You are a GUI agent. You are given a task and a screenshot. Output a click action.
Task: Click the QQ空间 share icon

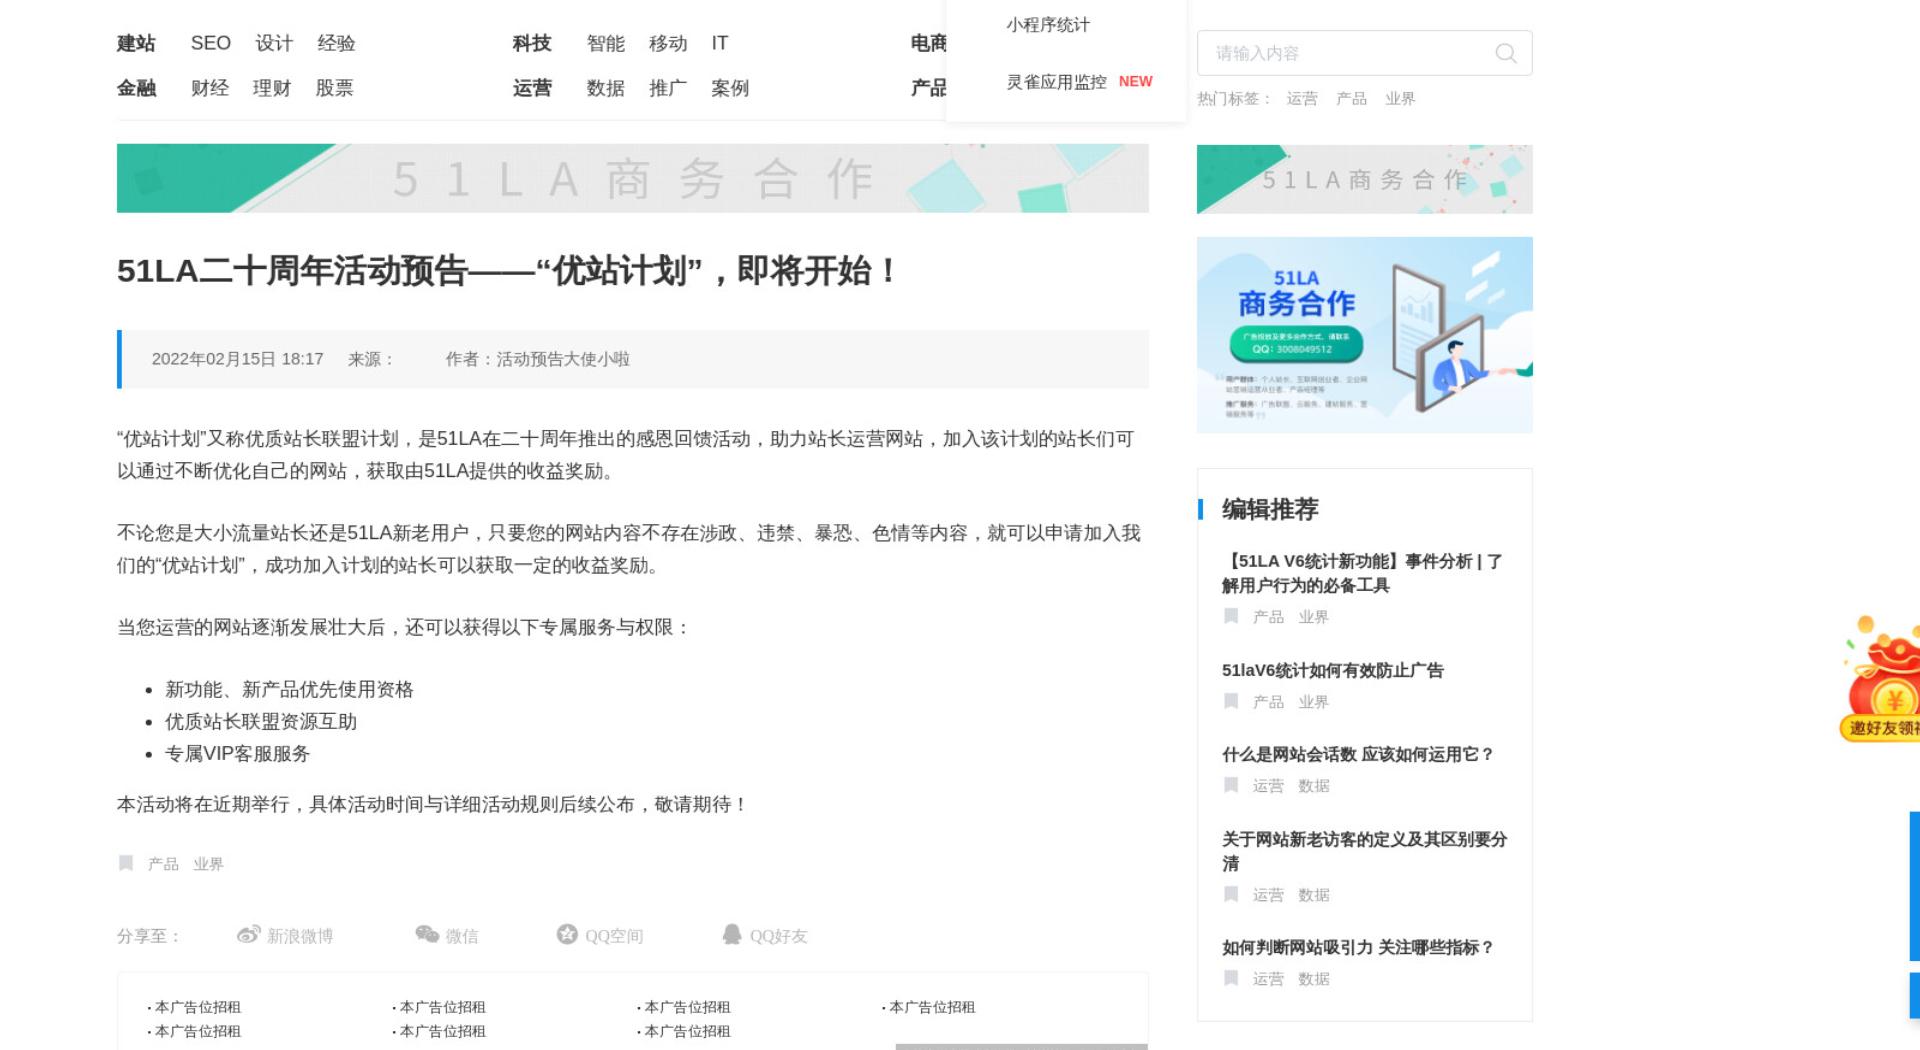coord(567,934)
